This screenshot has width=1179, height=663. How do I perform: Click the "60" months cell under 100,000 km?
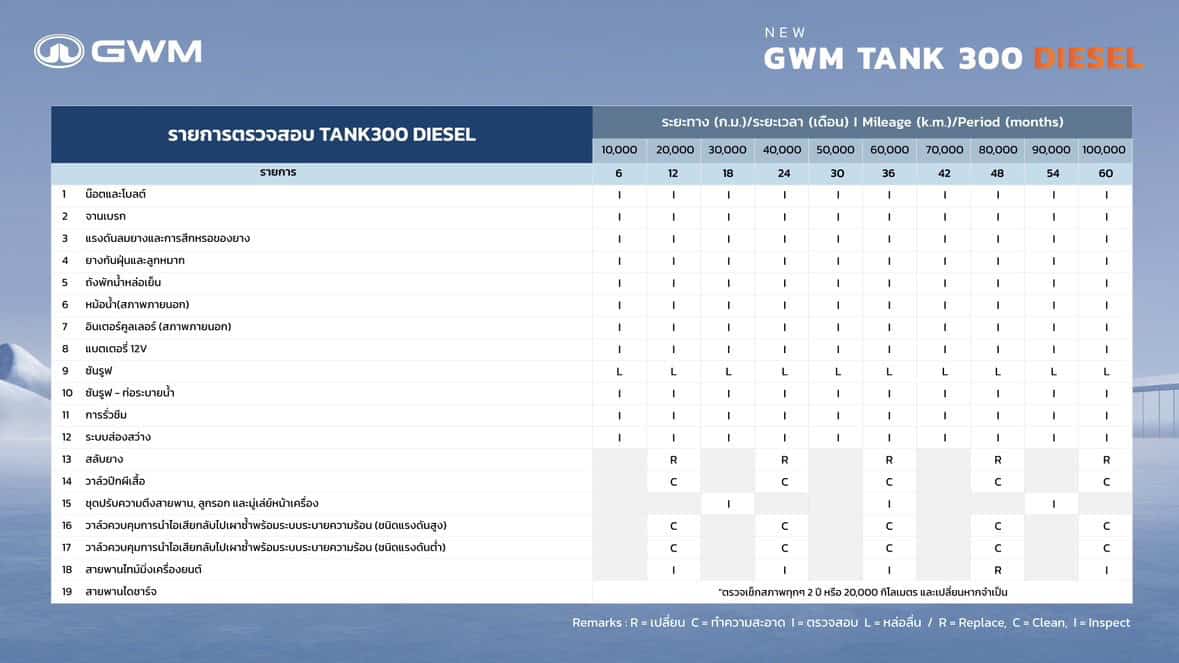pyautogui.click(x=1104, y=172)
